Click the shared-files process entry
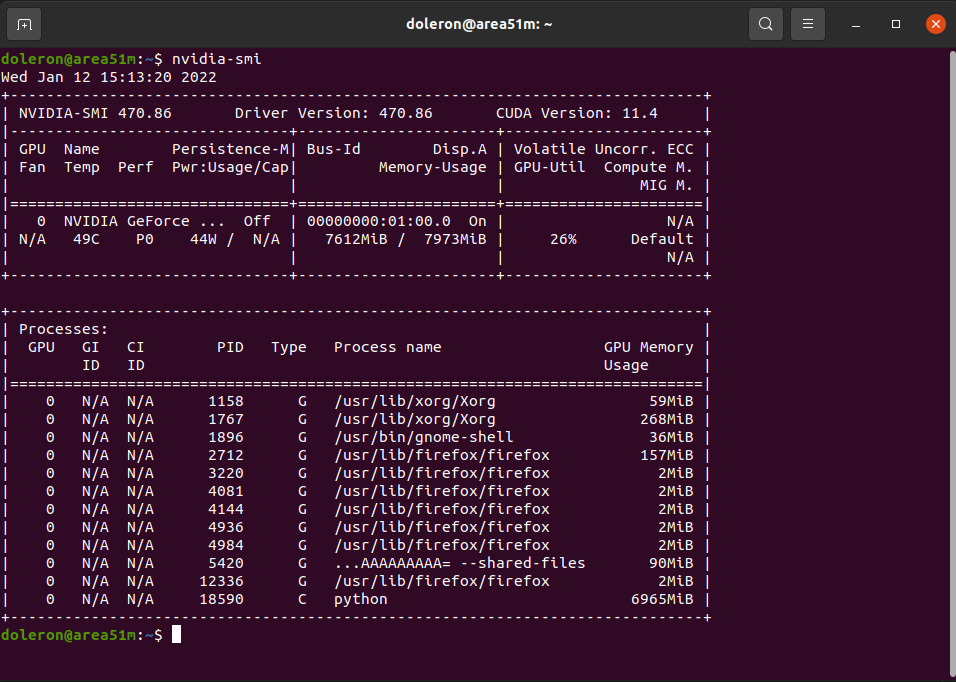The image size is (956, 682). pyautogui.click(x=460, y=563)
